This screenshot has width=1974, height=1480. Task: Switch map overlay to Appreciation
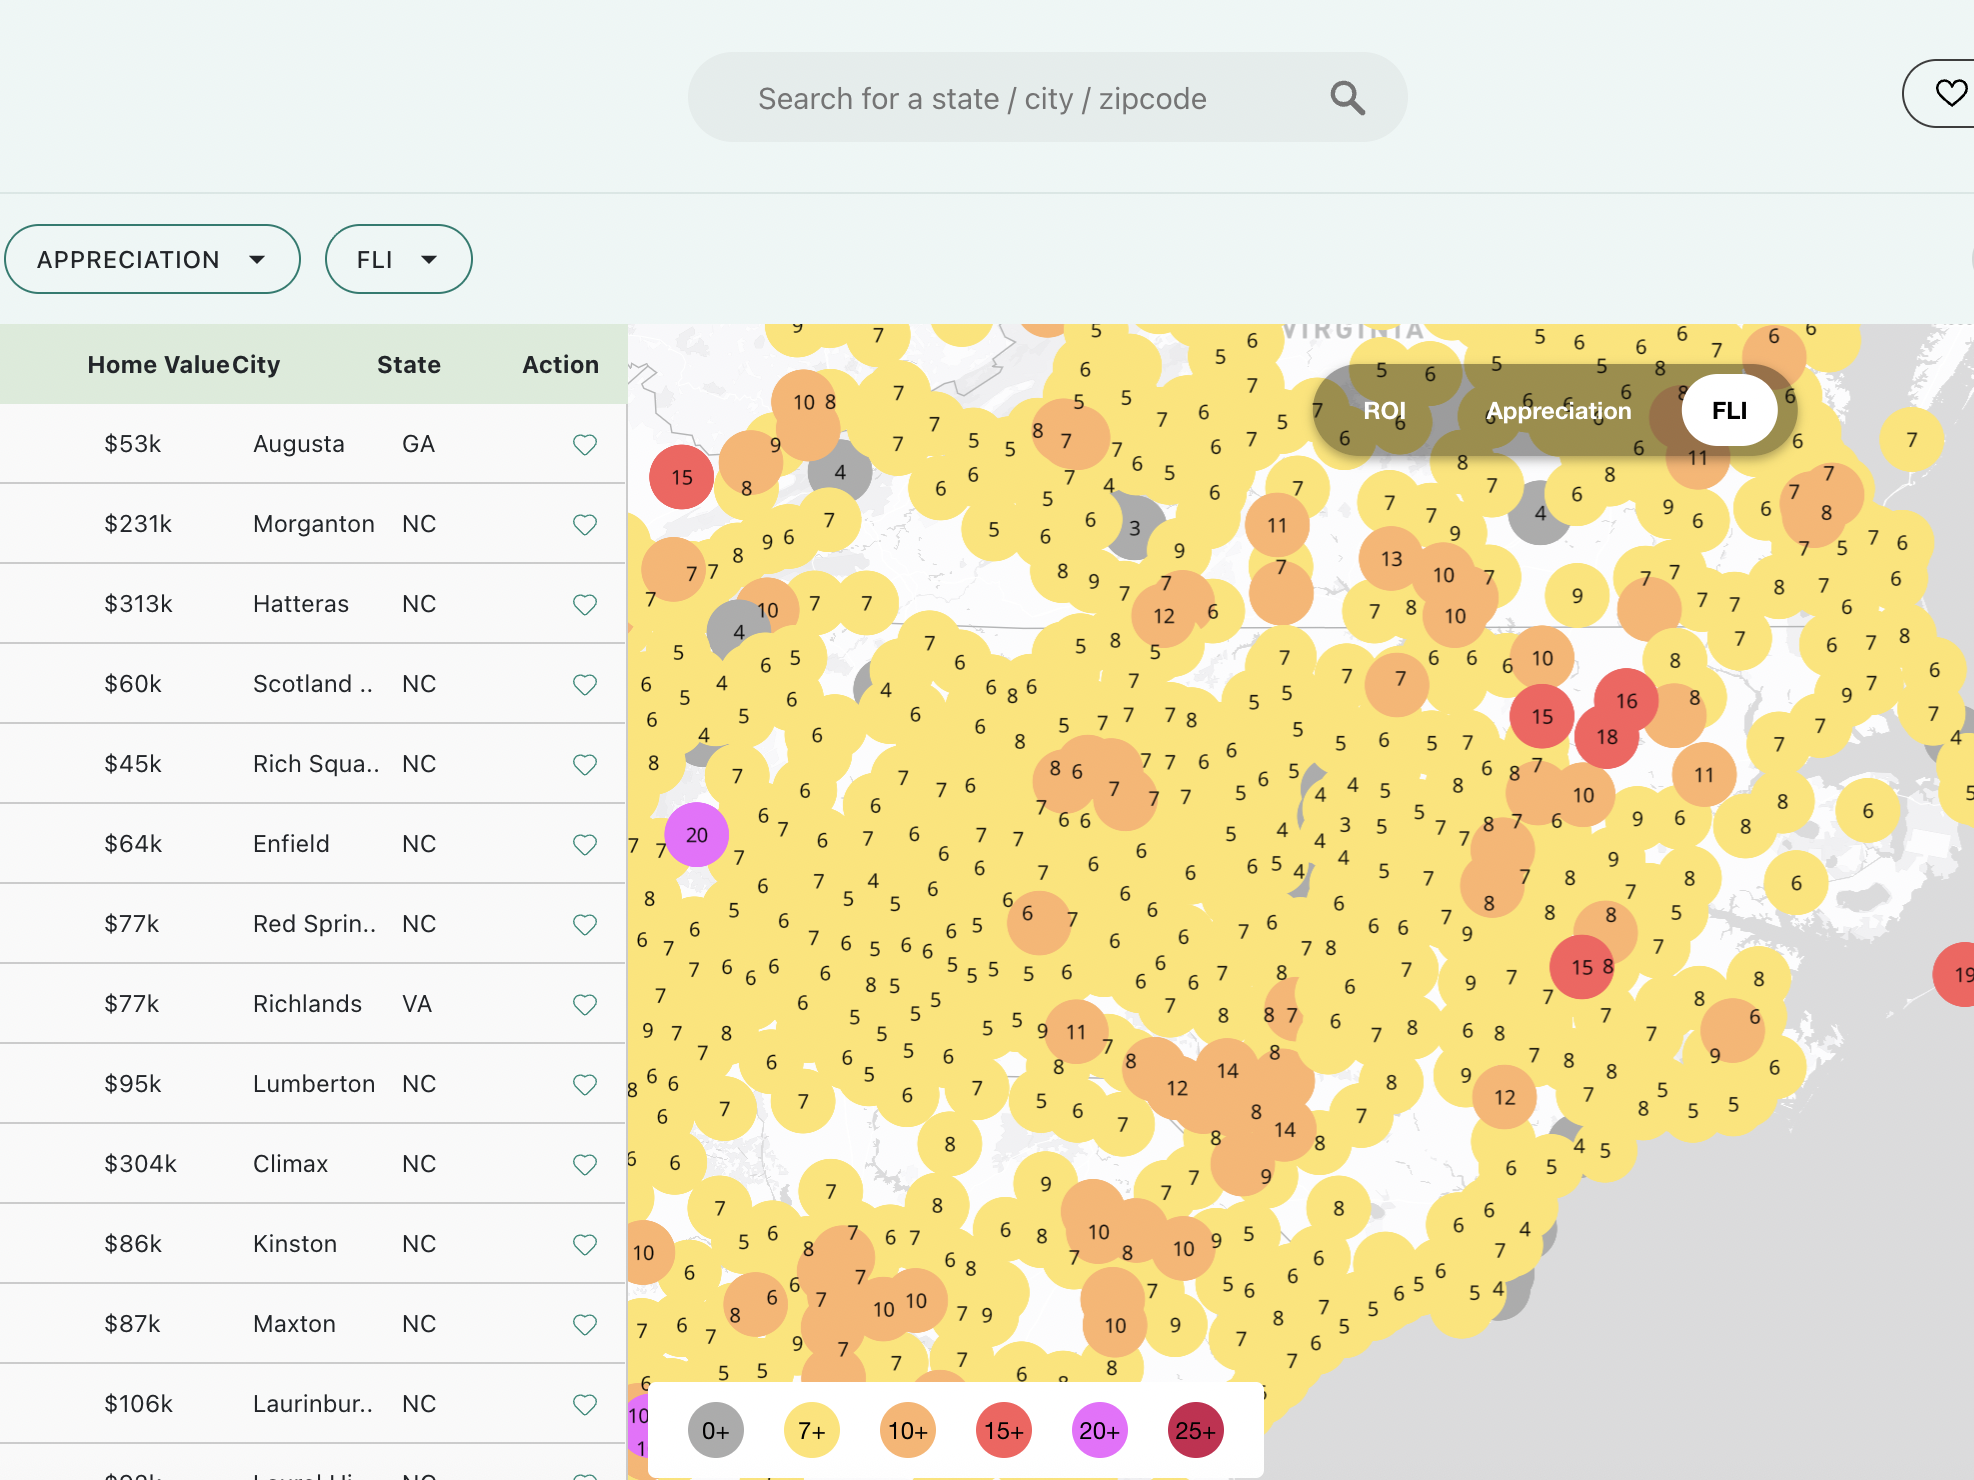point(1558,411)
